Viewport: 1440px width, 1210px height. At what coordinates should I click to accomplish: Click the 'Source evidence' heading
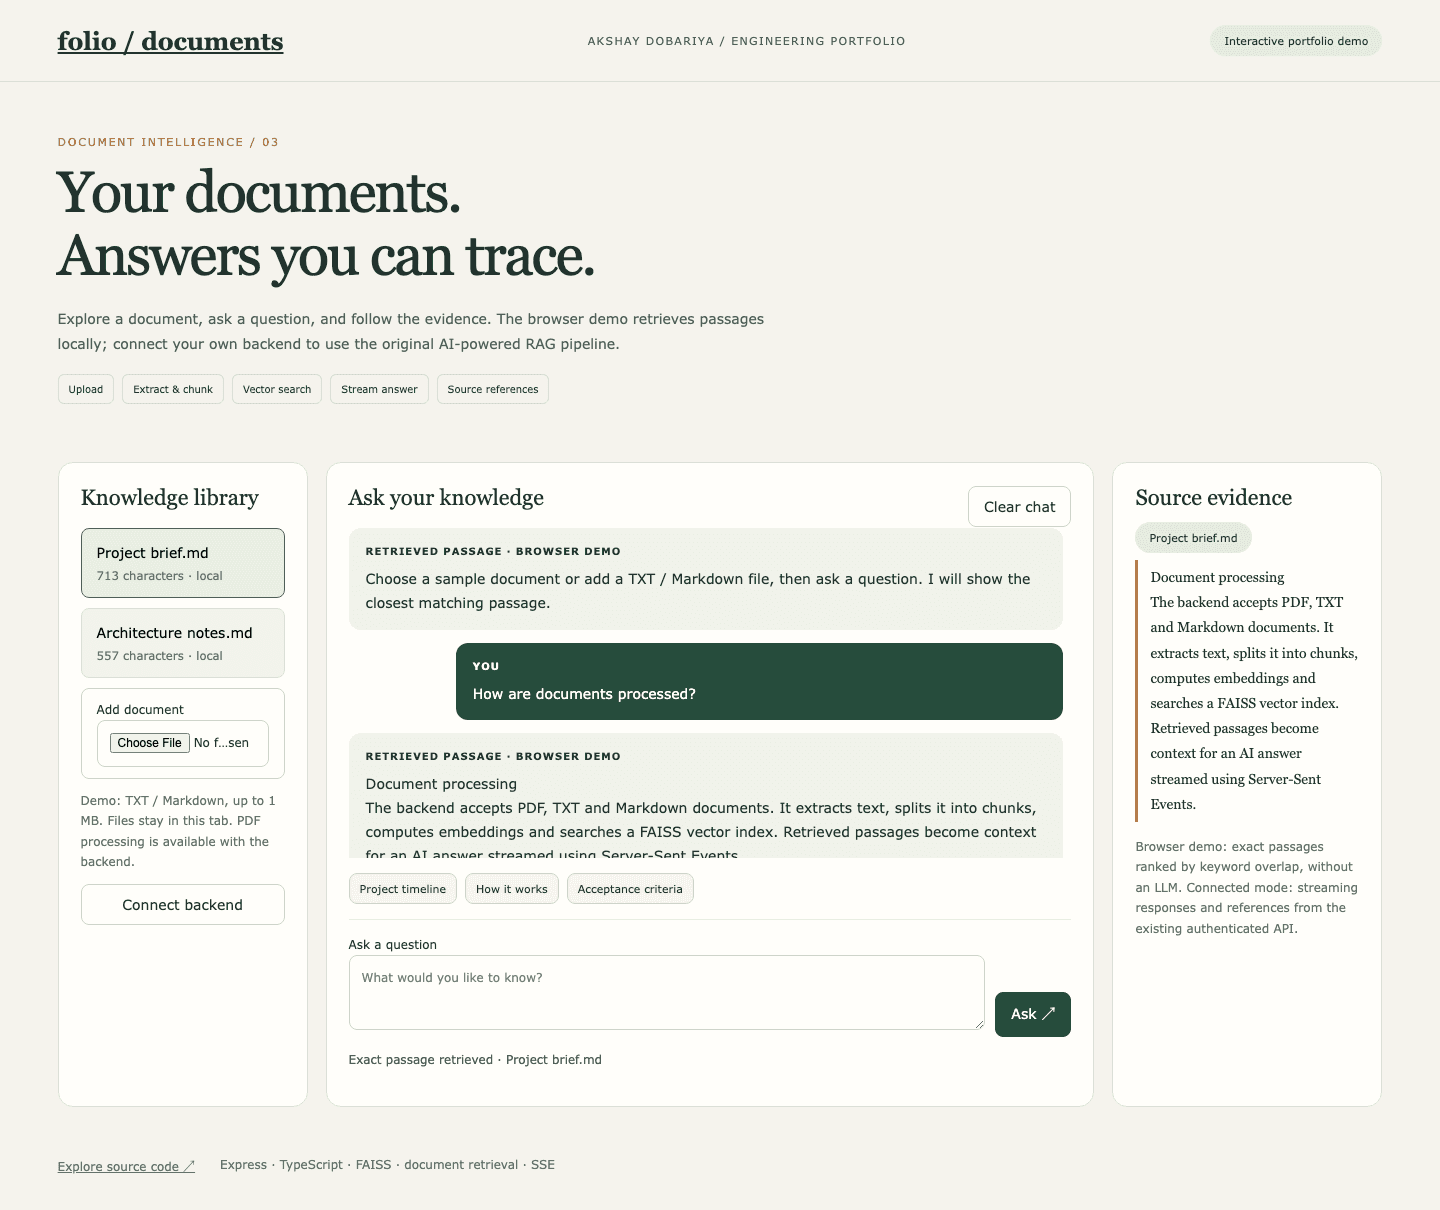[1214, 498]
